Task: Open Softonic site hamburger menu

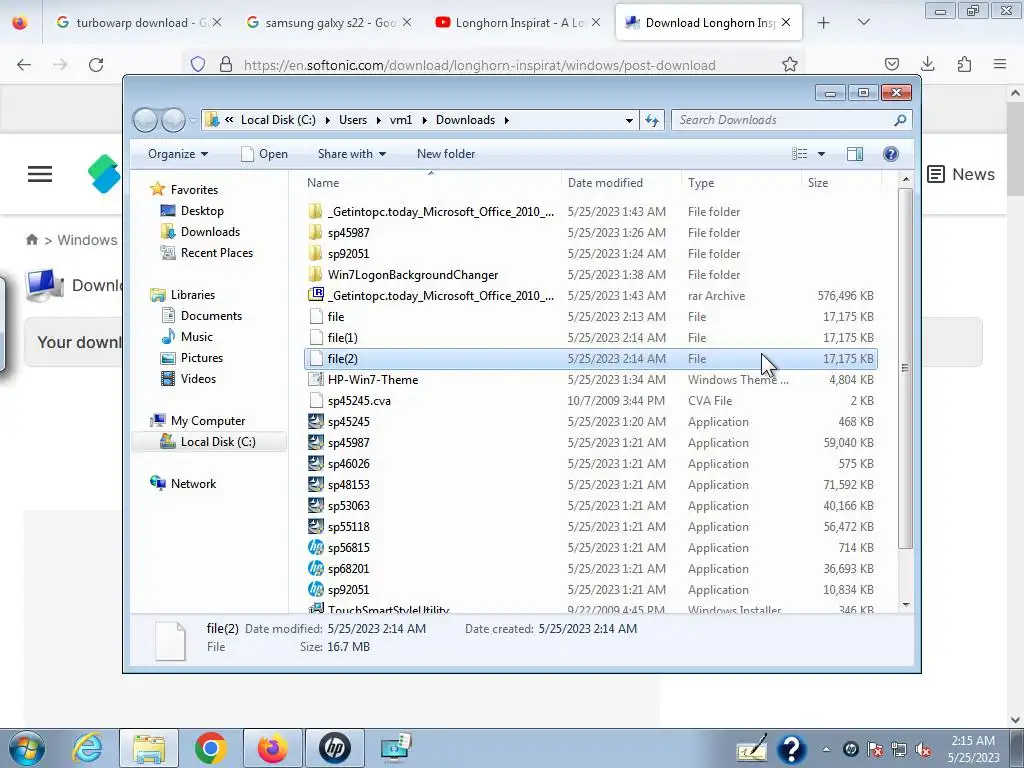Action: pyautogui.click(x=40, y=174)
